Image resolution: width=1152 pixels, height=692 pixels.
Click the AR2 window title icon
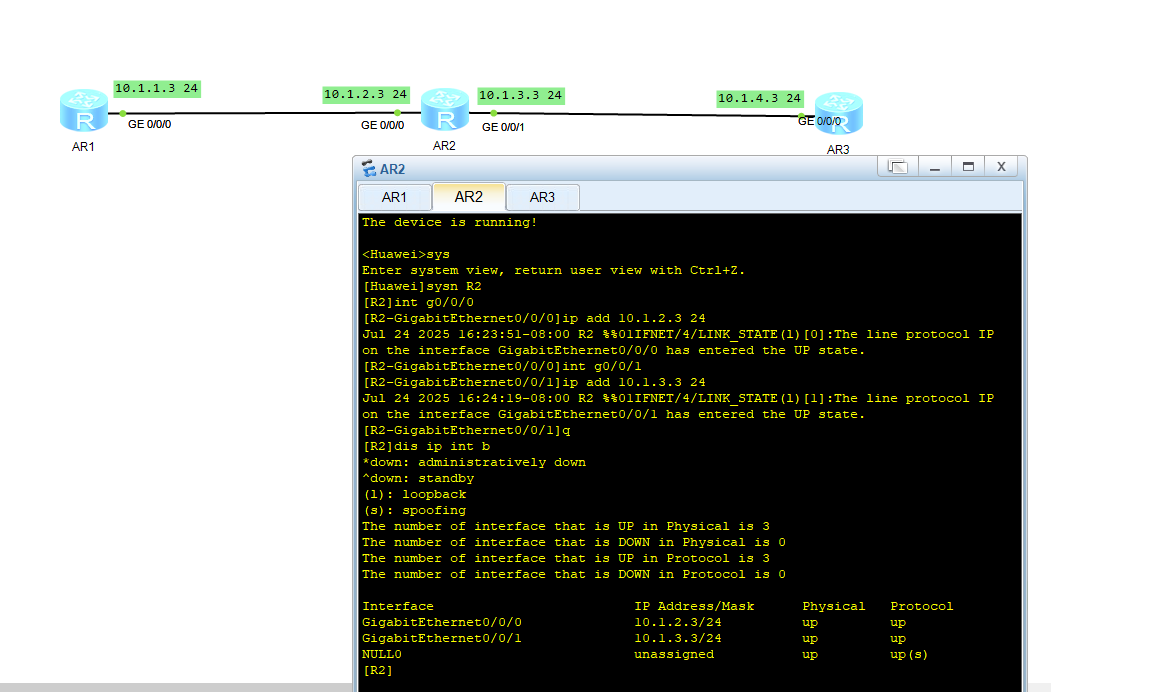(369, 169)
